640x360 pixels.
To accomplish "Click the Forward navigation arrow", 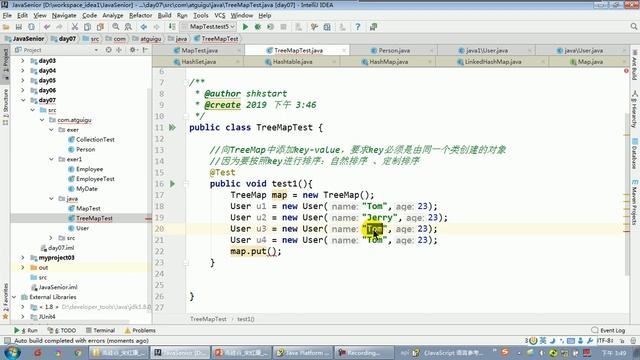I will tap(156, 27).
